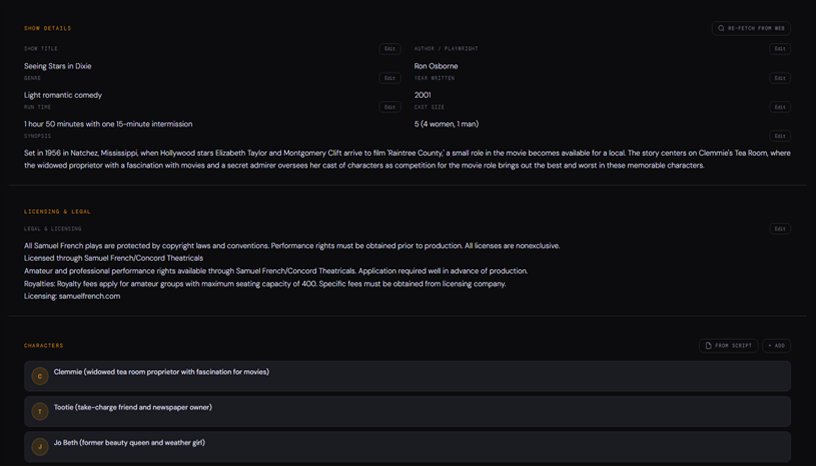816x466 pixels.
Task: Click Re-fetch from web button
Action: click(751, 28)
